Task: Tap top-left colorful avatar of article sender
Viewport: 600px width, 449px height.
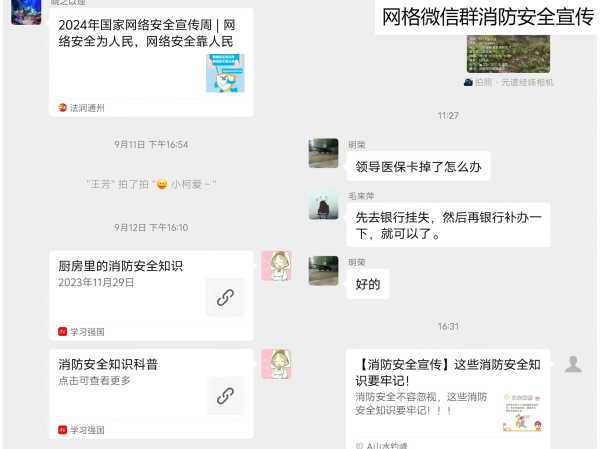Action: (x=26, y=12)
